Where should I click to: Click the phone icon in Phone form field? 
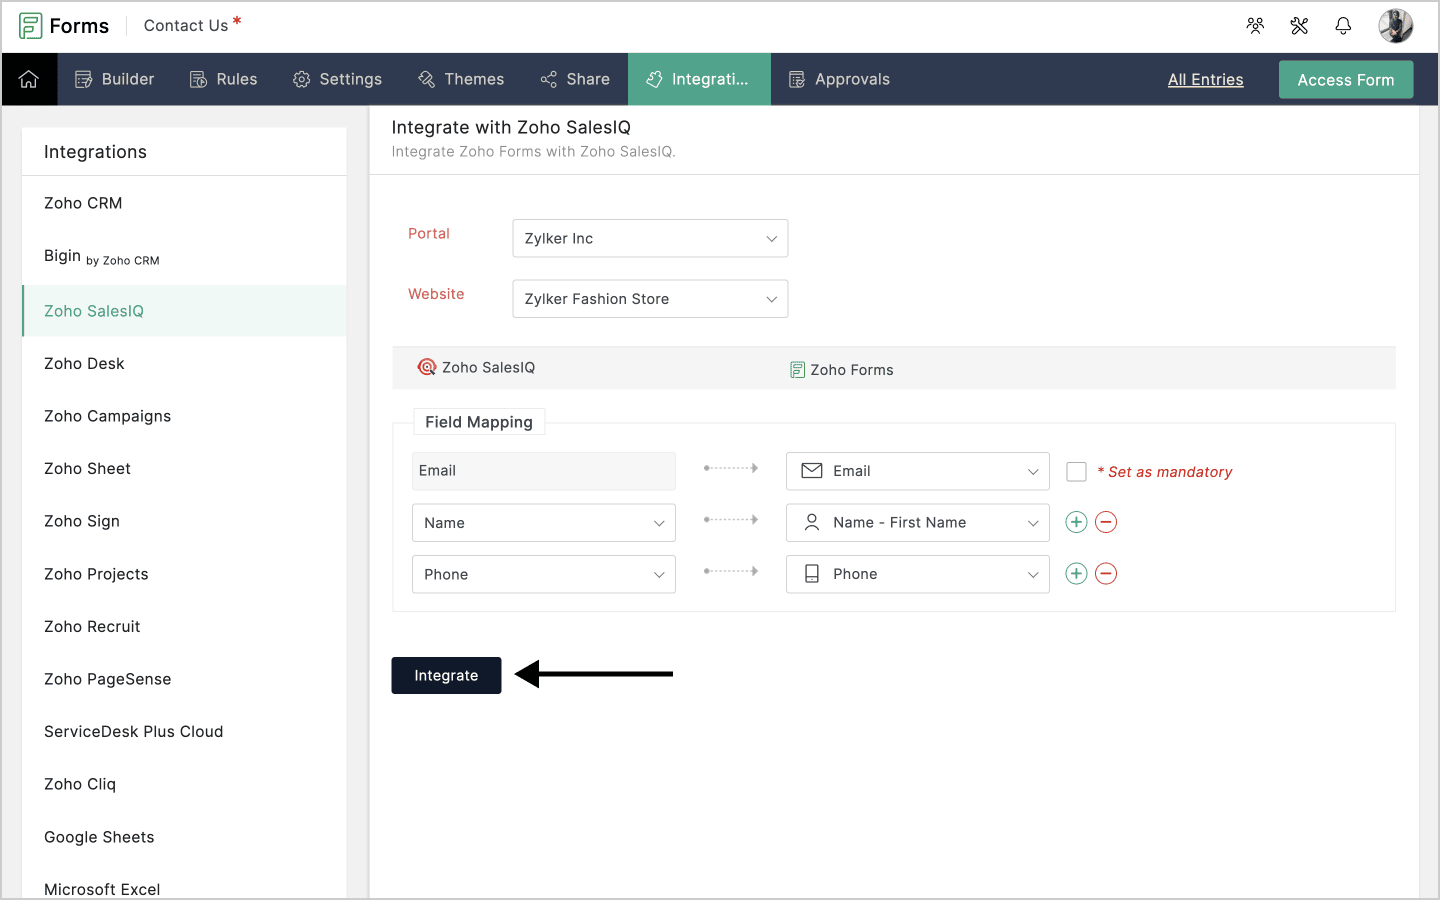(812, 574)
